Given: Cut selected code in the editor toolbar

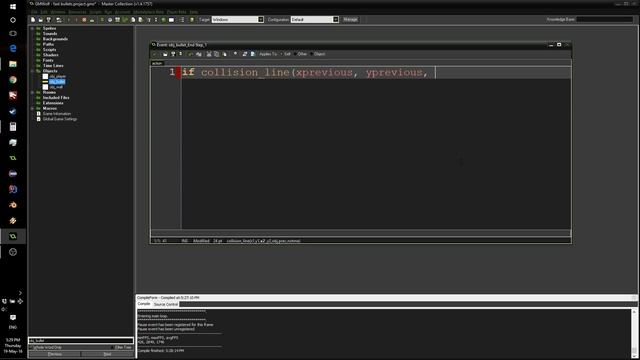Looking at the screenshot, I should 209,54.
